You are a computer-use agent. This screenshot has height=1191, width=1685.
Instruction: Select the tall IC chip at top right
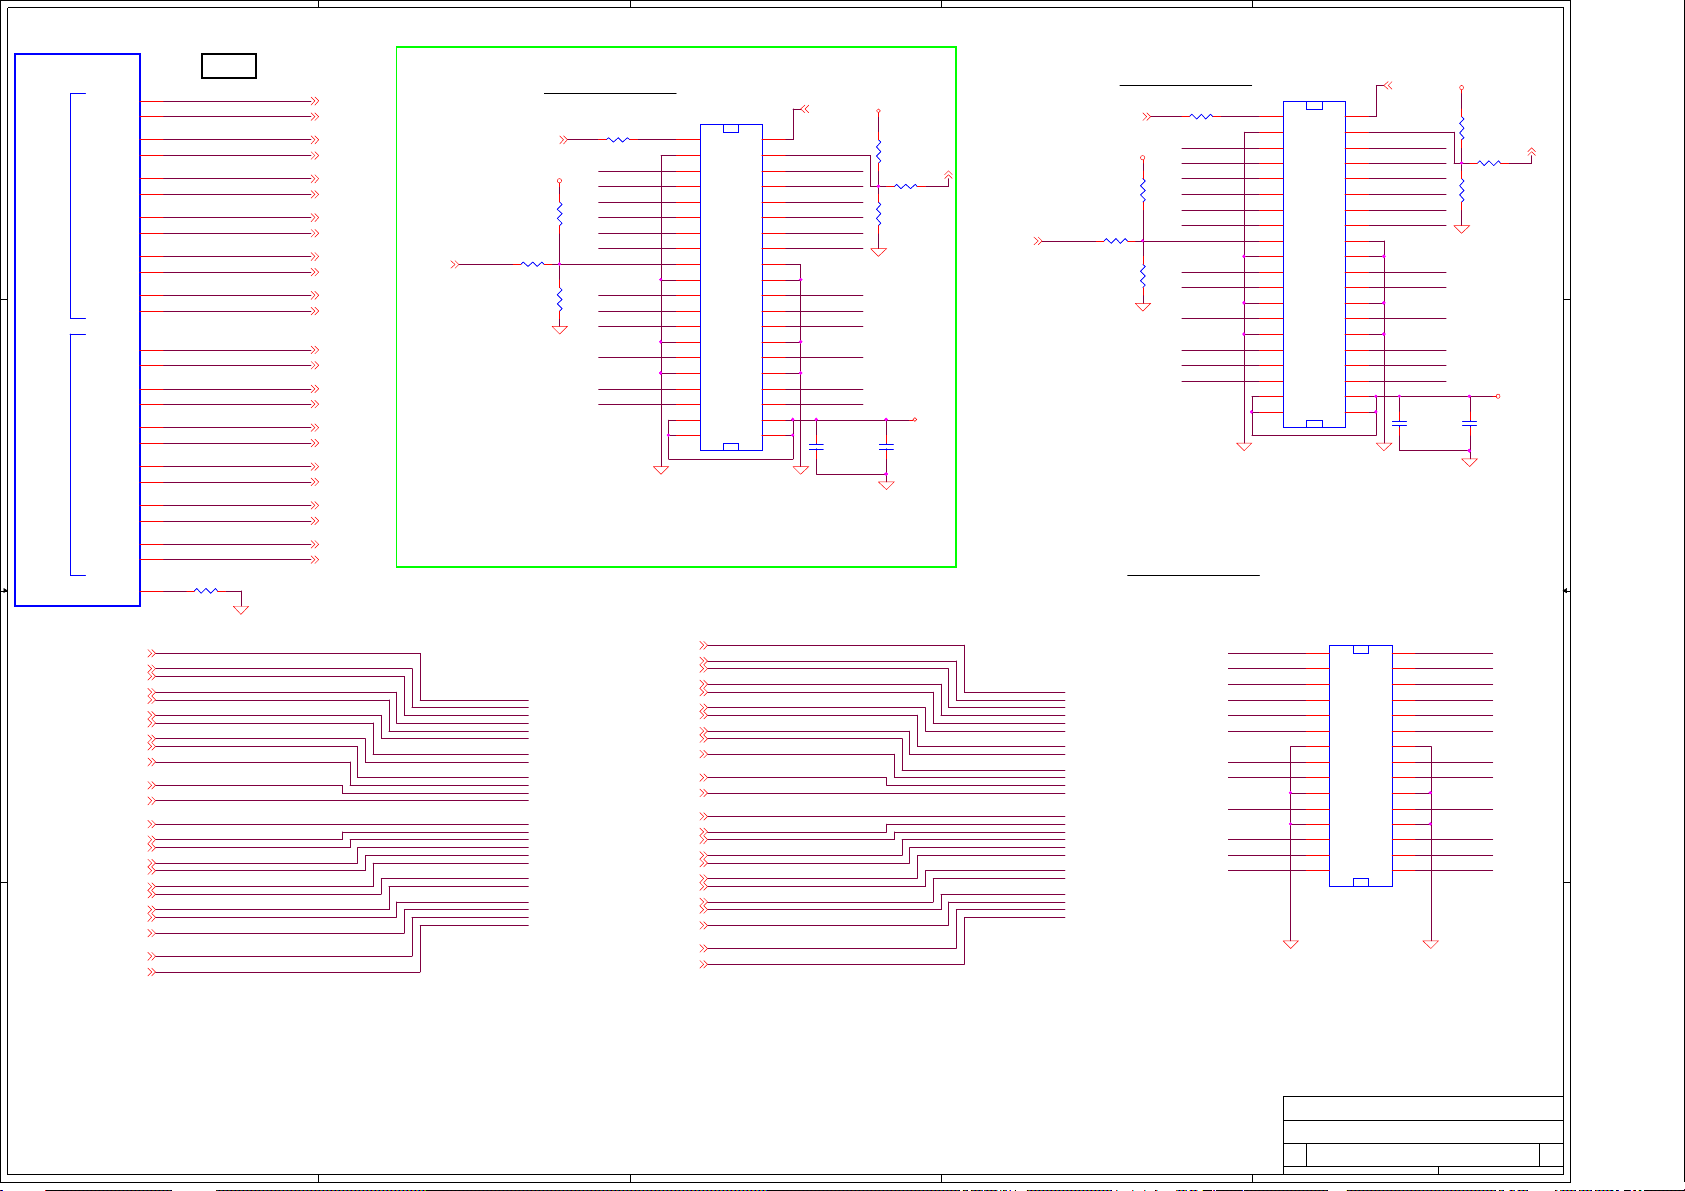click(1314, 264)
